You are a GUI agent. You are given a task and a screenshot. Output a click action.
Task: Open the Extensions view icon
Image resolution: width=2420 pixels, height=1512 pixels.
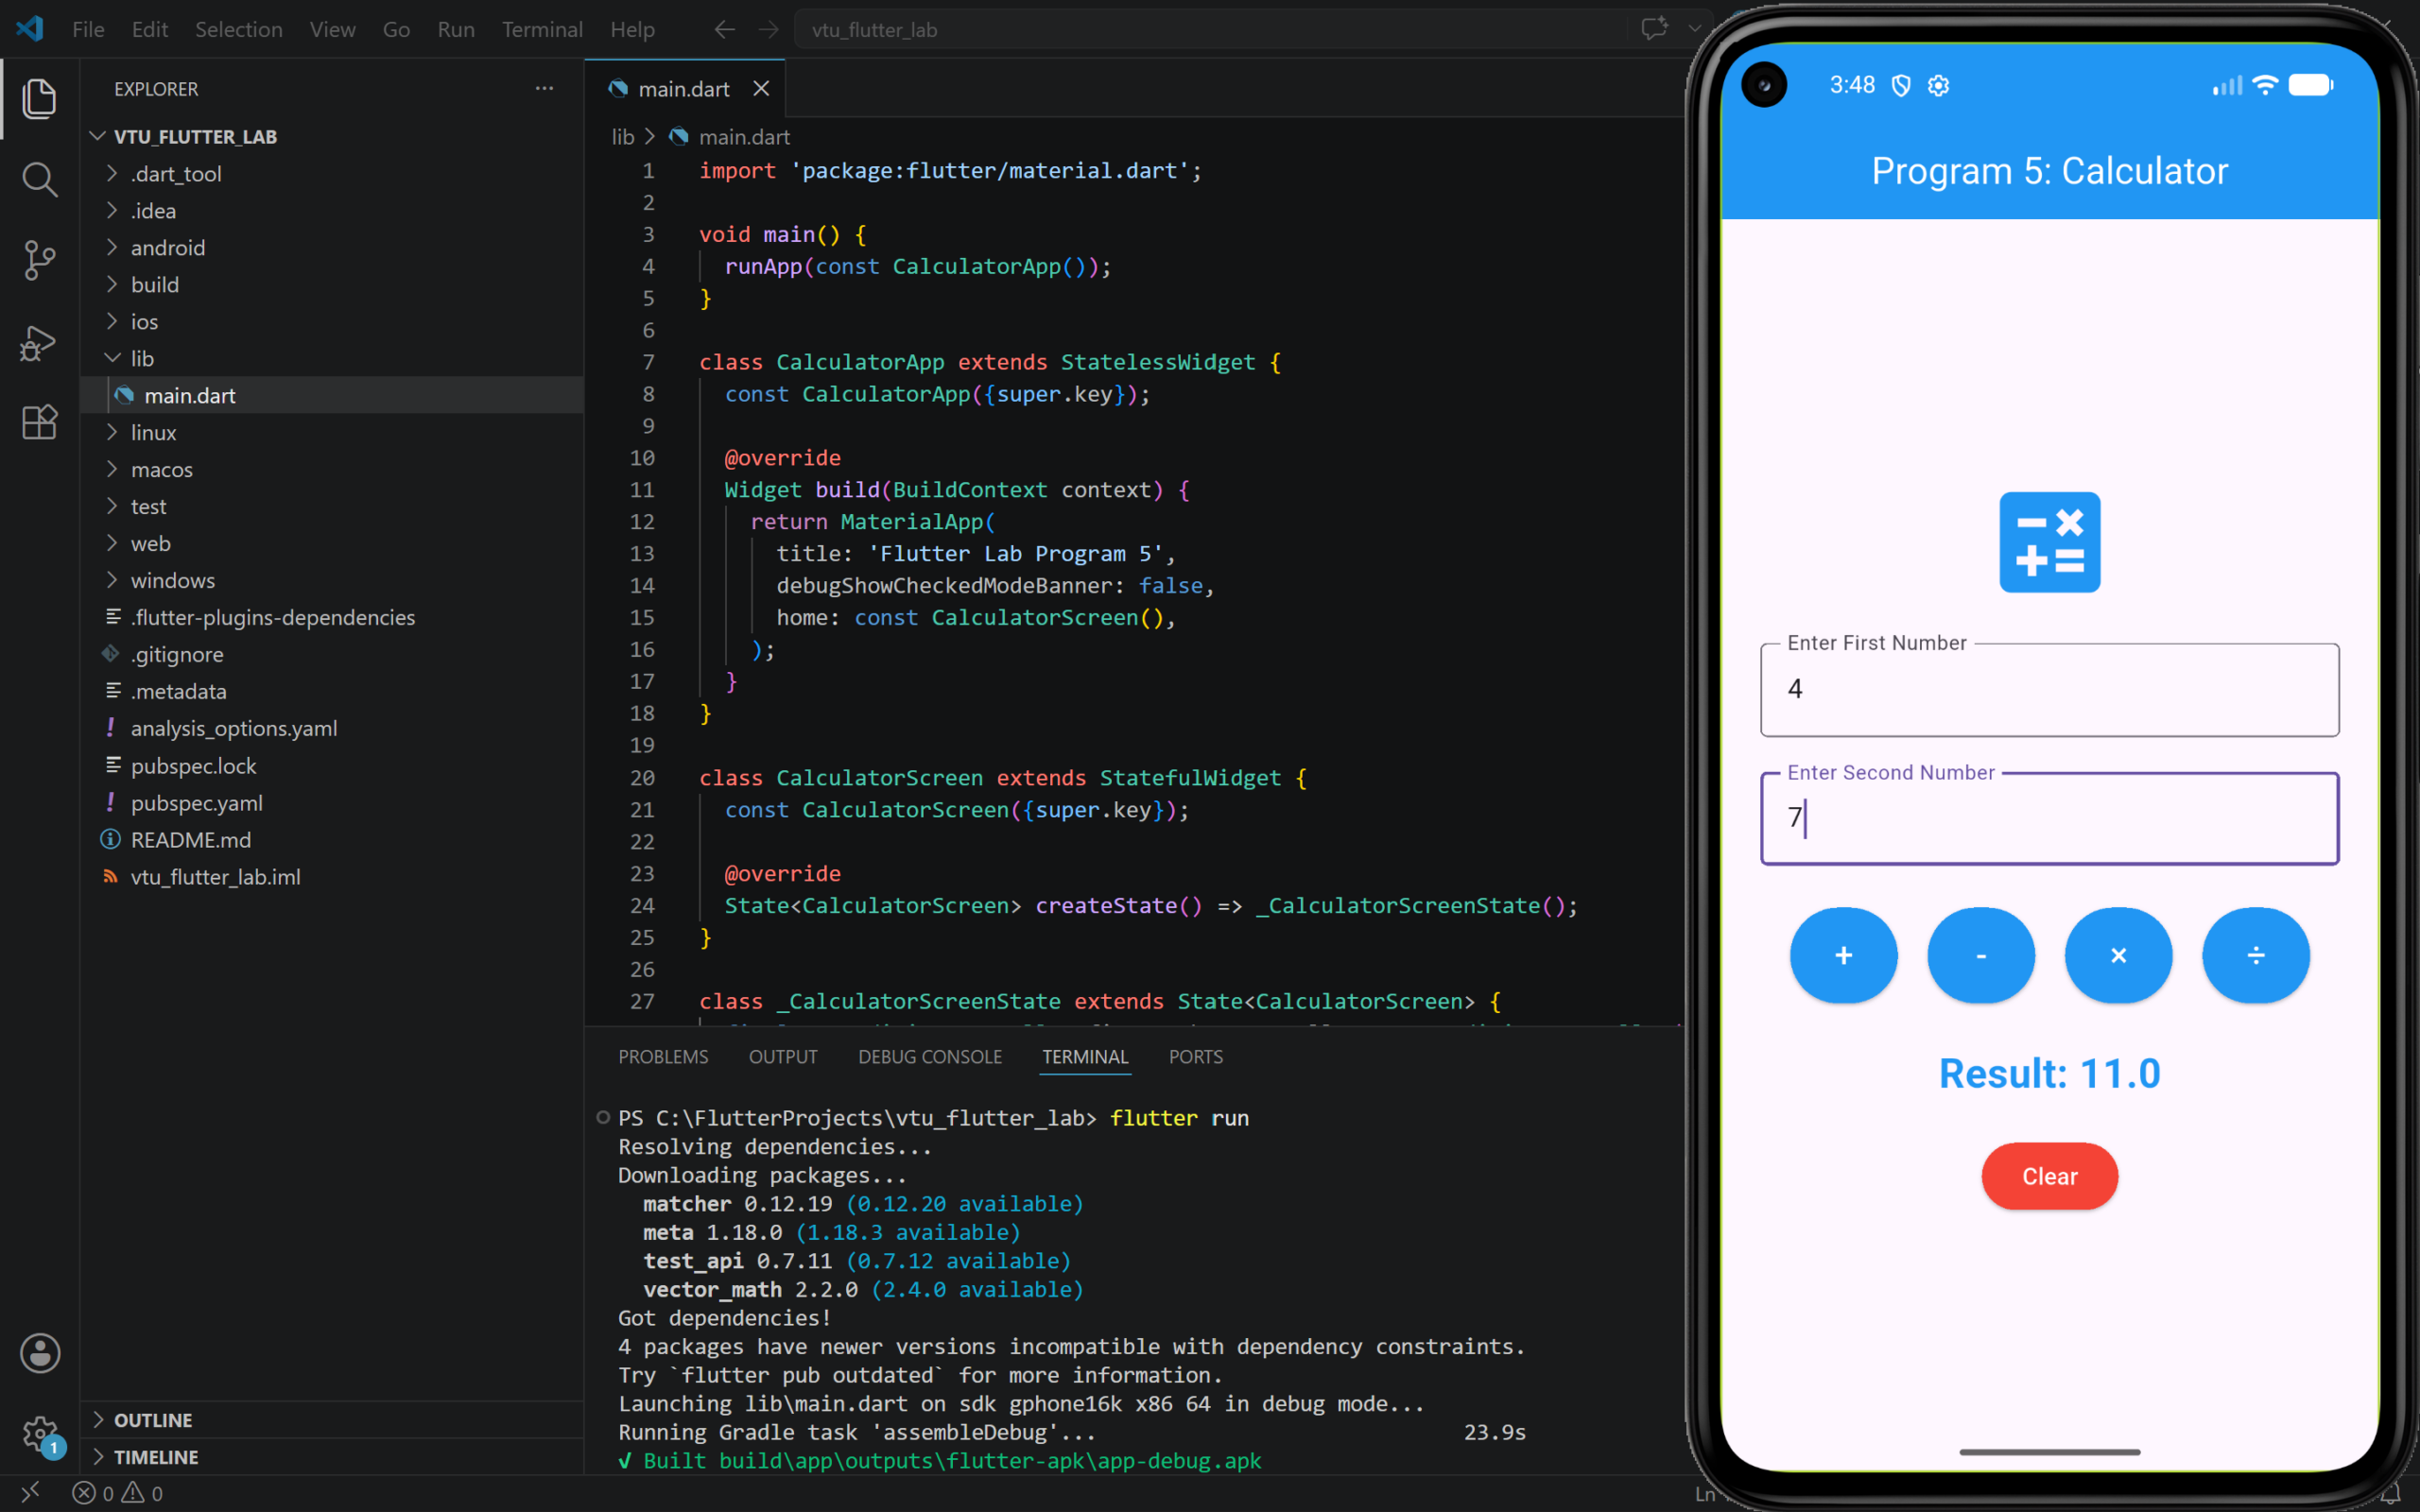coord(39,422)
